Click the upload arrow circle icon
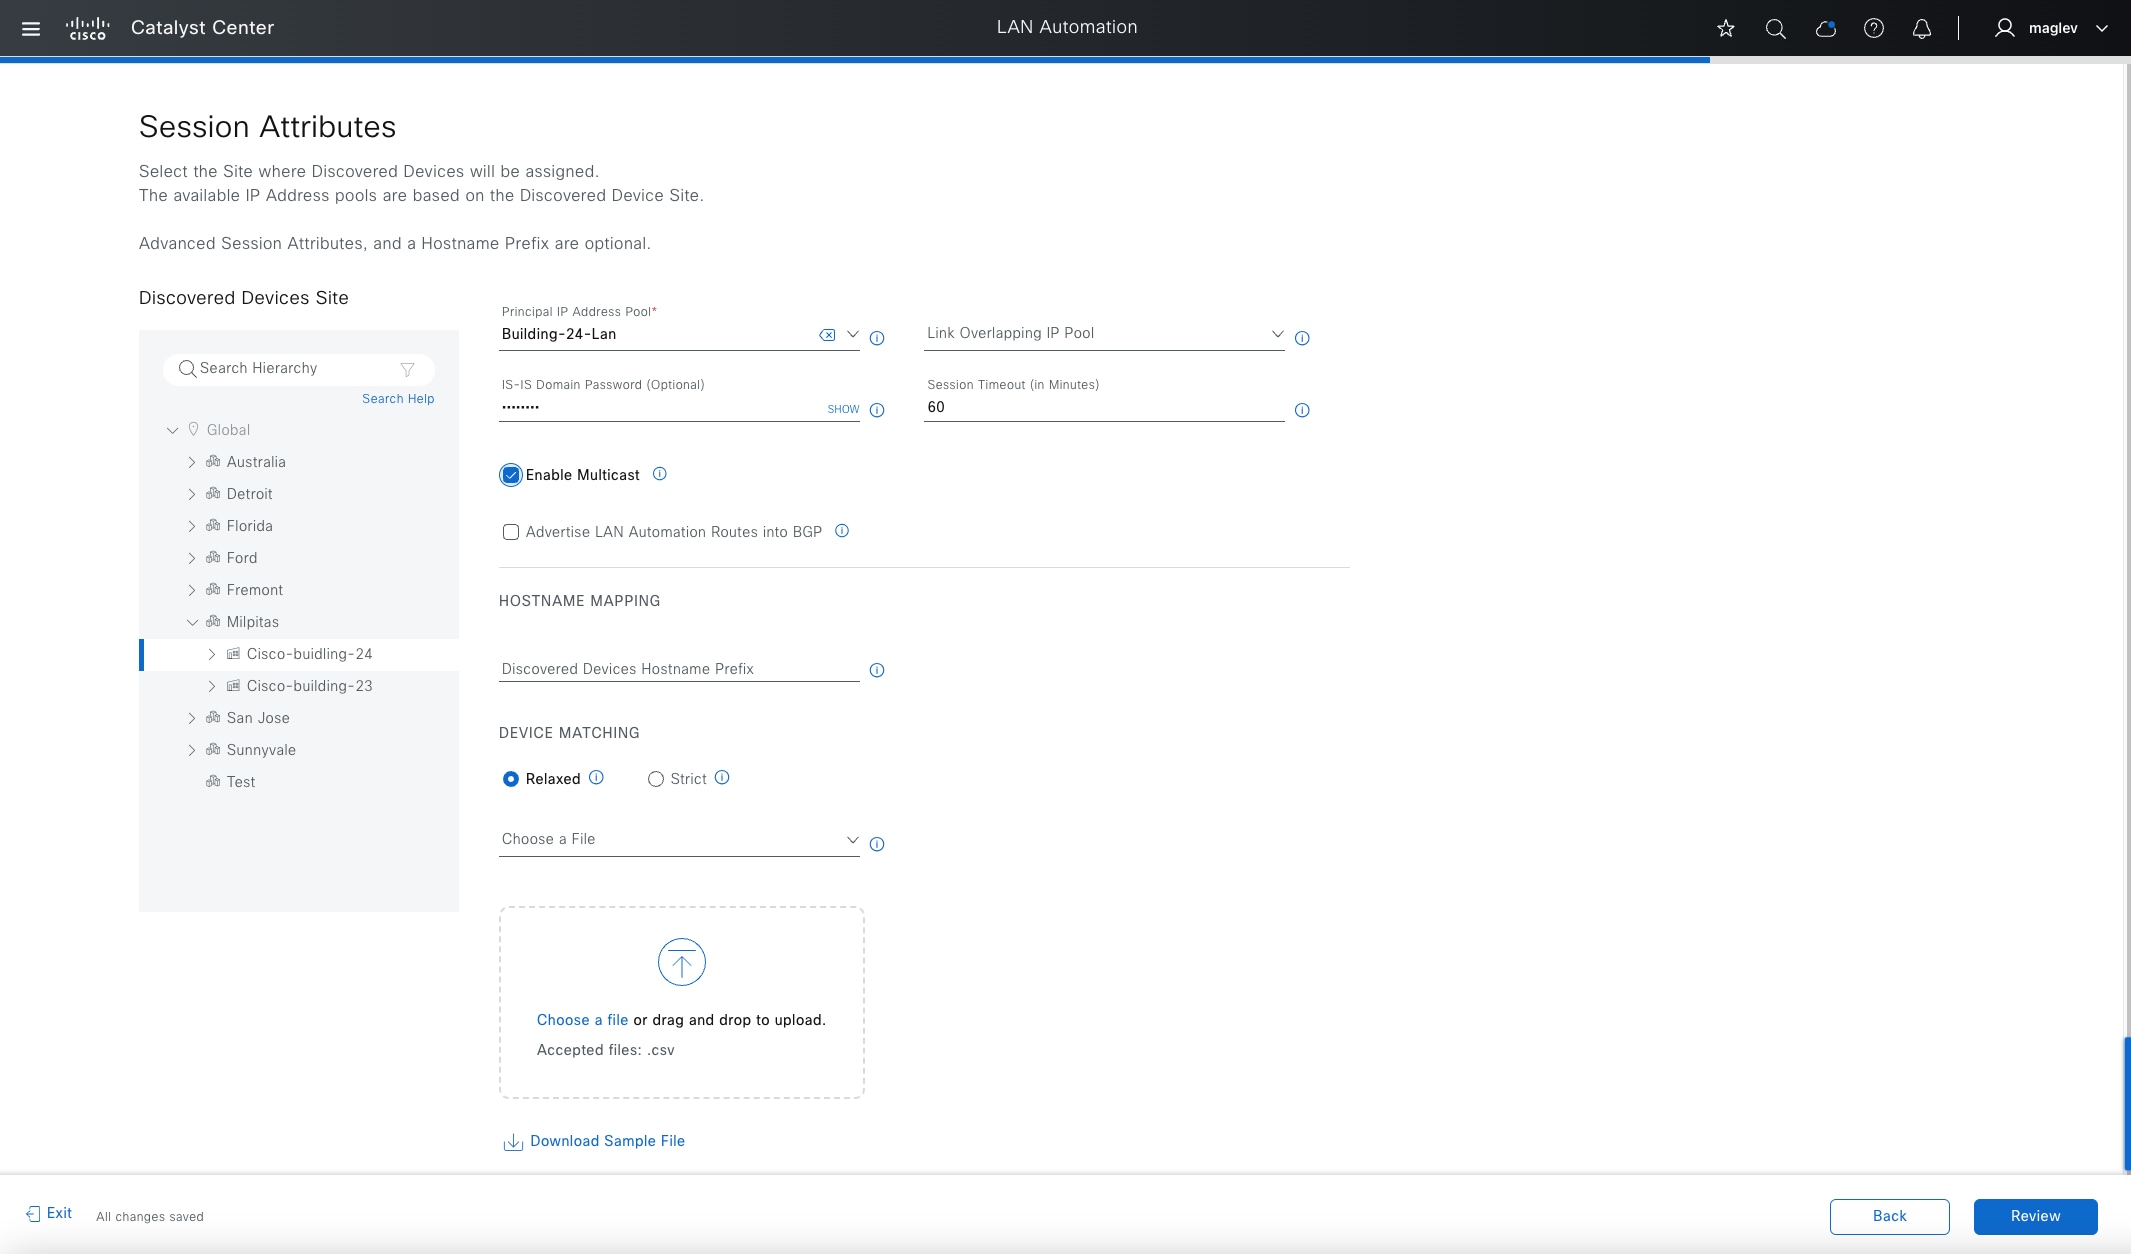This screenshot has height=1254, width=2131. (x=682, y=962)
